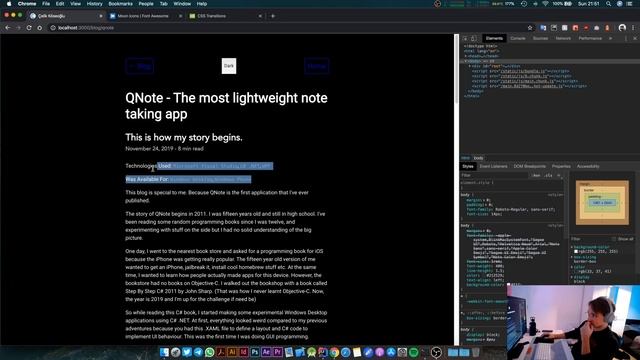Open the Chrome profile avatar

click(622, 28)
